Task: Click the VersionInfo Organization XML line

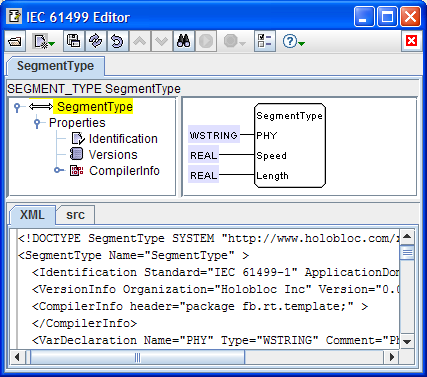Action: point(216,289)
